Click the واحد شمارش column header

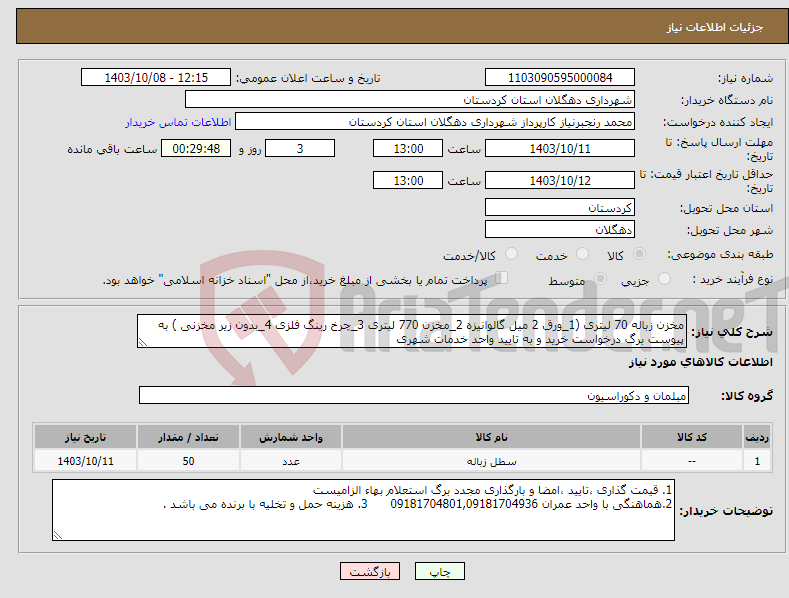291,437
